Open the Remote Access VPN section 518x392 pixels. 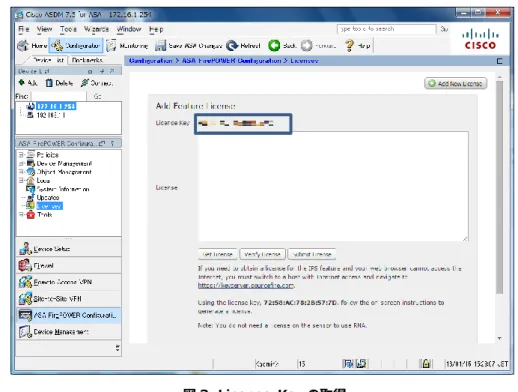point(69,282)
